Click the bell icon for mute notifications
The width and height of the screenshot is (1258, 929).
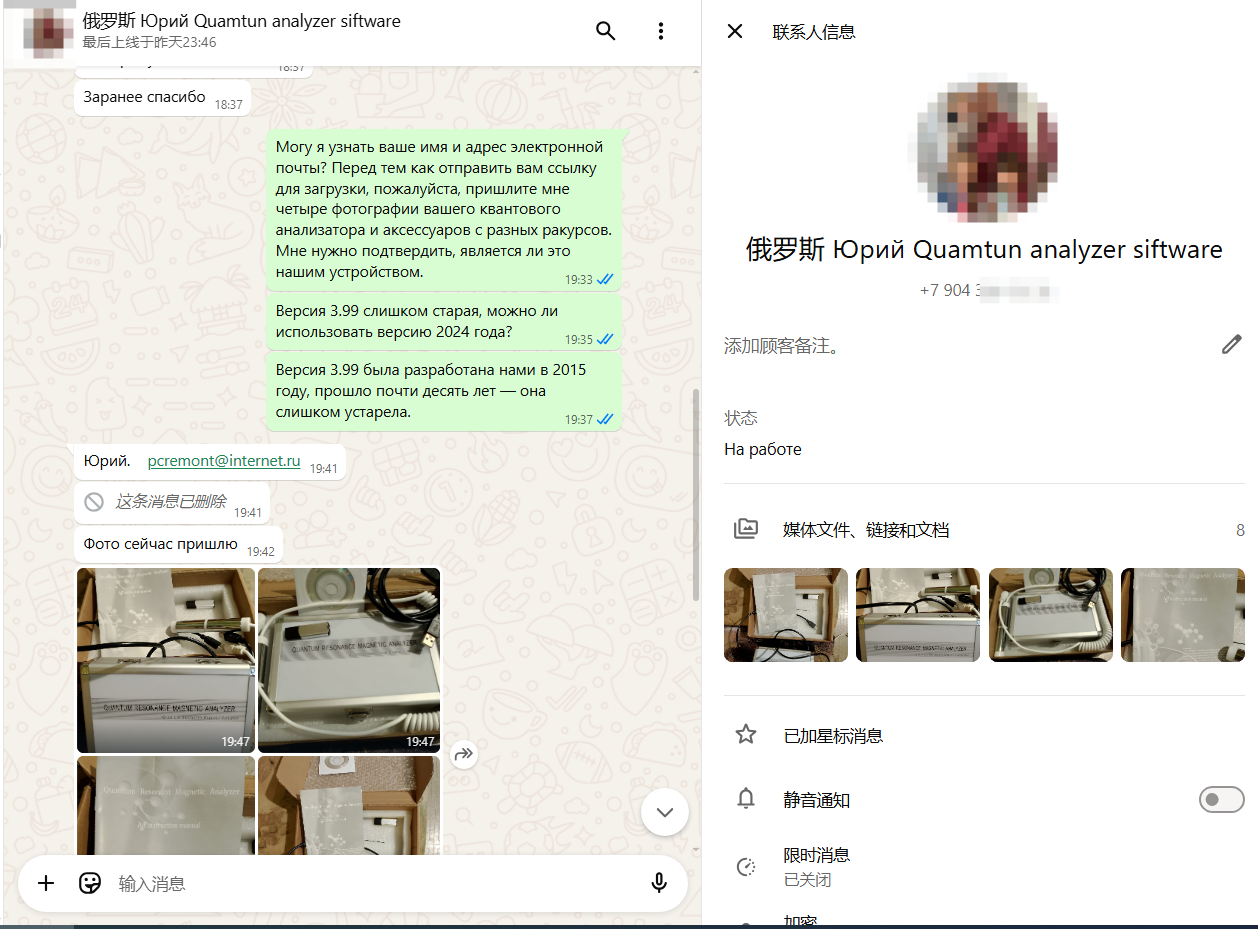pos(746,799)
